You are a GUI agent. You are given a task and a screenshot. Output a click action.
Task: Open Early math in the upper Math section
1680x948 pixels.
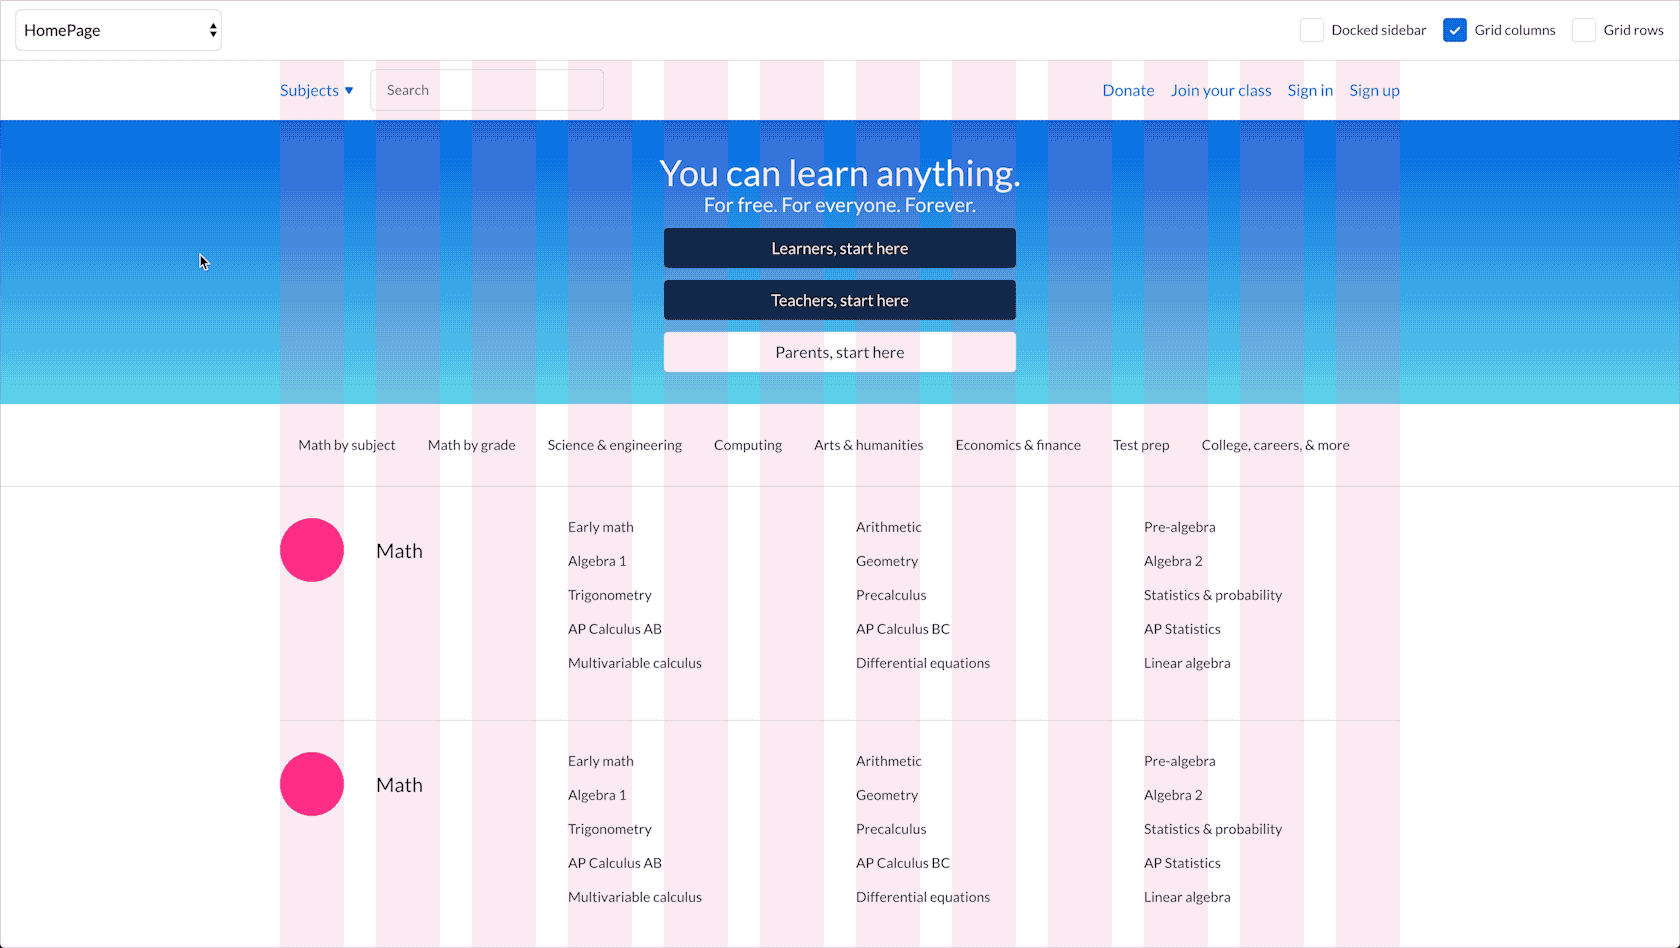pos(601,527)
